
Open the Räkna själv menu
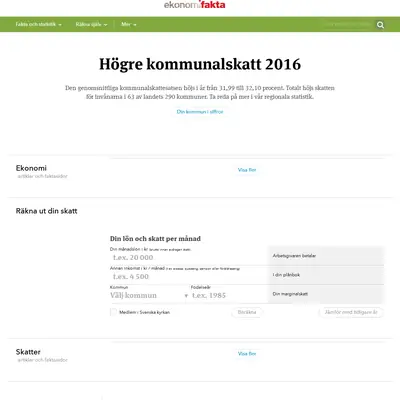91,24
